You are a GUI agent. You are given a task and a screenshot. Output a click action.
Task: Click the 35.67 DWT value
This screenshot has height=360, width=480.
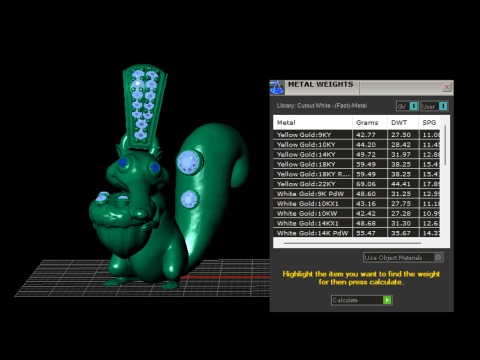[x=401, y=233]
